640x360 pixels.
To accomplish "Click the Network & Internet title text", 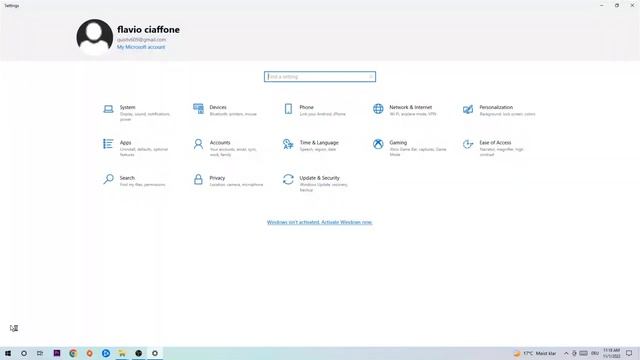I will (411, 107).
